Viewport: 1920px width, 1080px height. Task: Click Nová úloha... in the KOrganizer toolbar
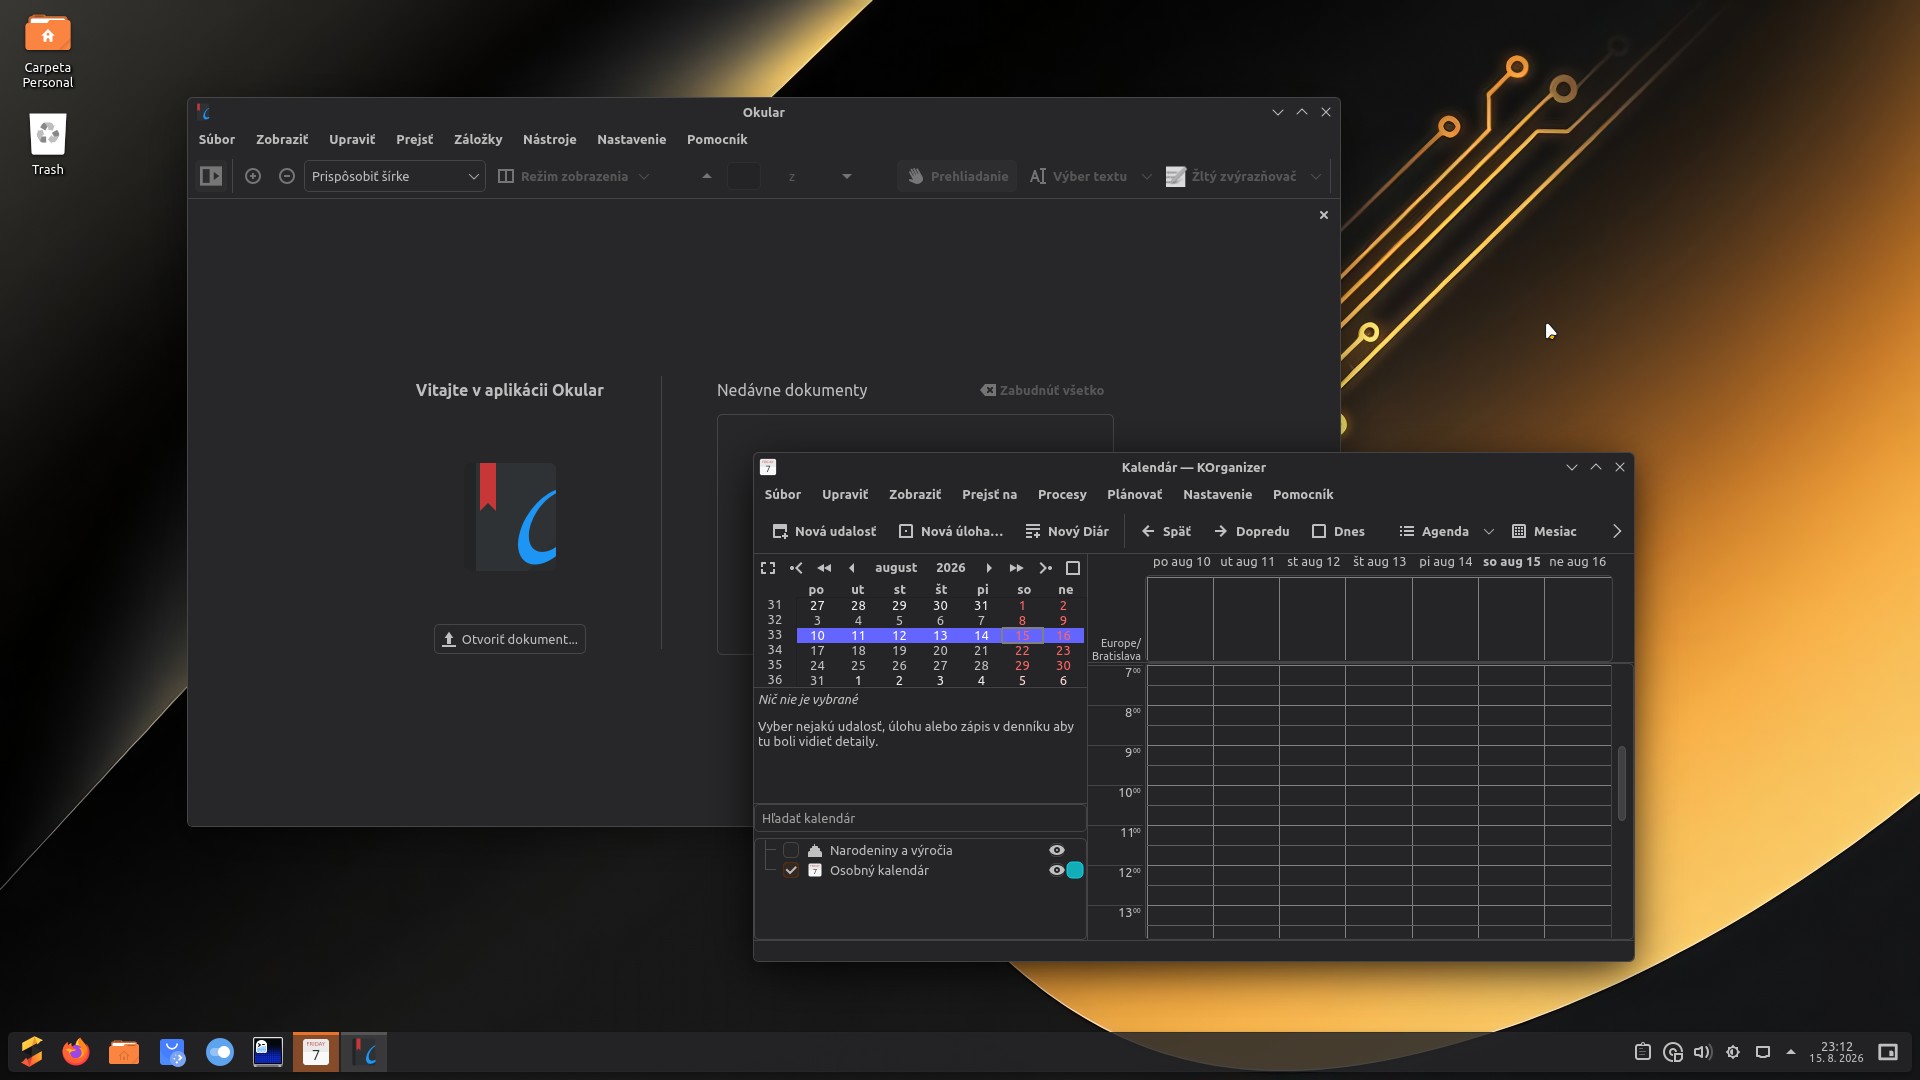coord(951,532)
